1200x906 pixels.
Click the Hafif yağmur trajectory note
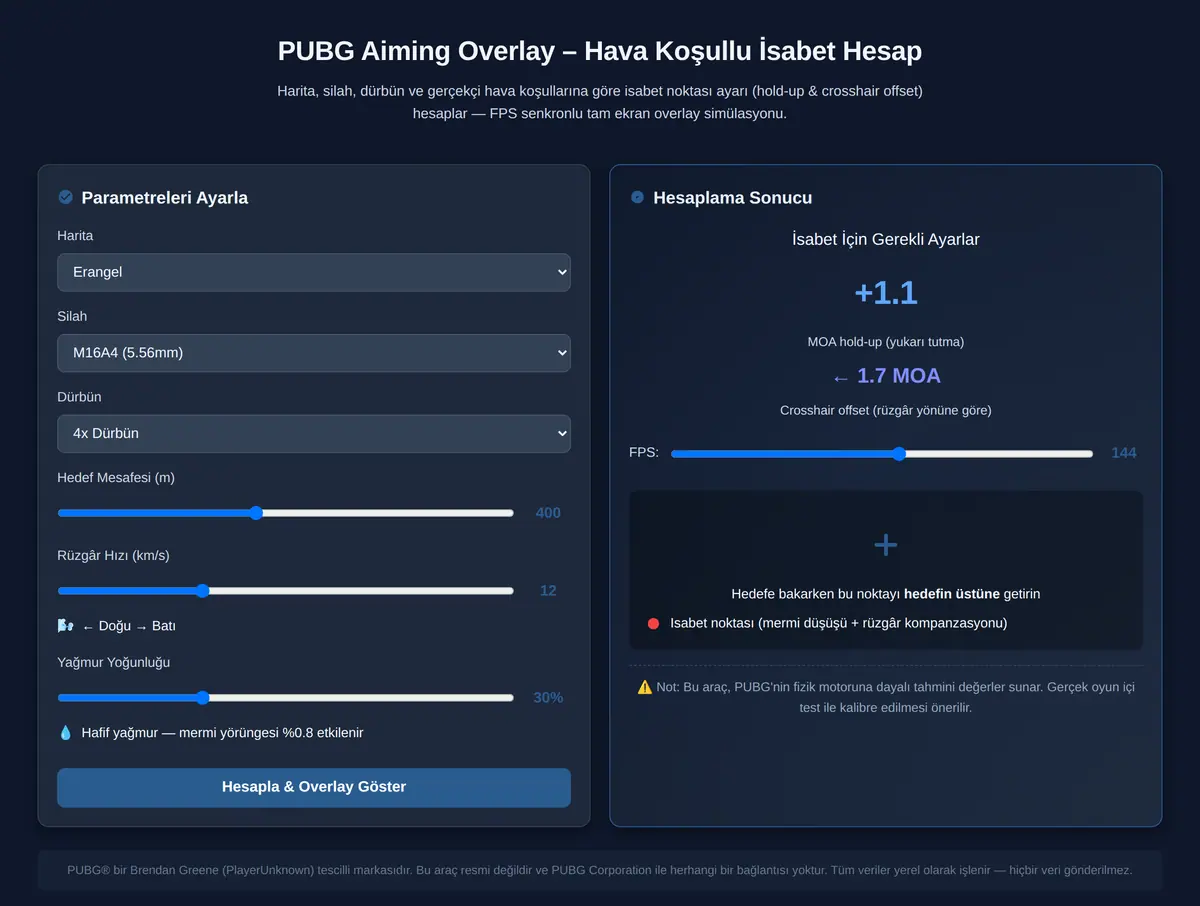pos(222,733)
